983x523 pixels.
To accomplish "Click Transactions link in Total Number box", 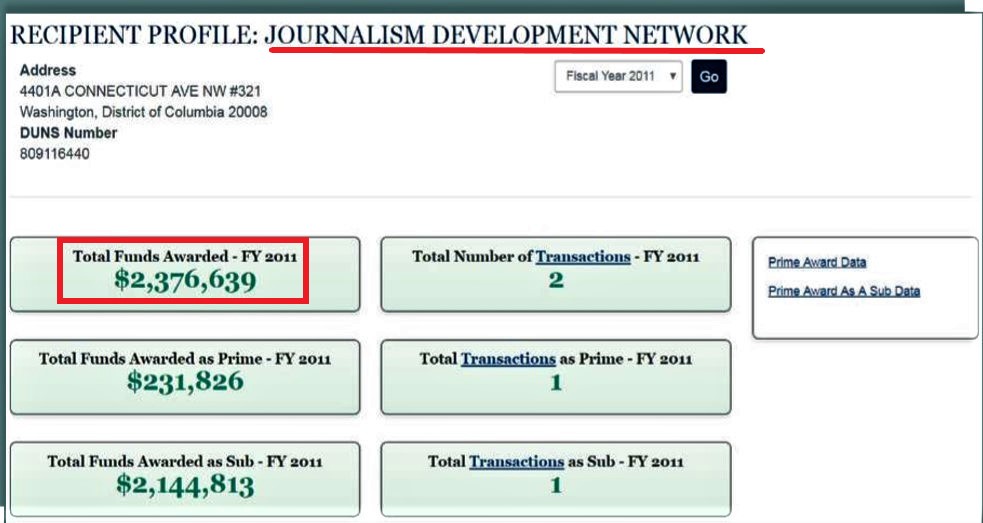I will 582,257.
